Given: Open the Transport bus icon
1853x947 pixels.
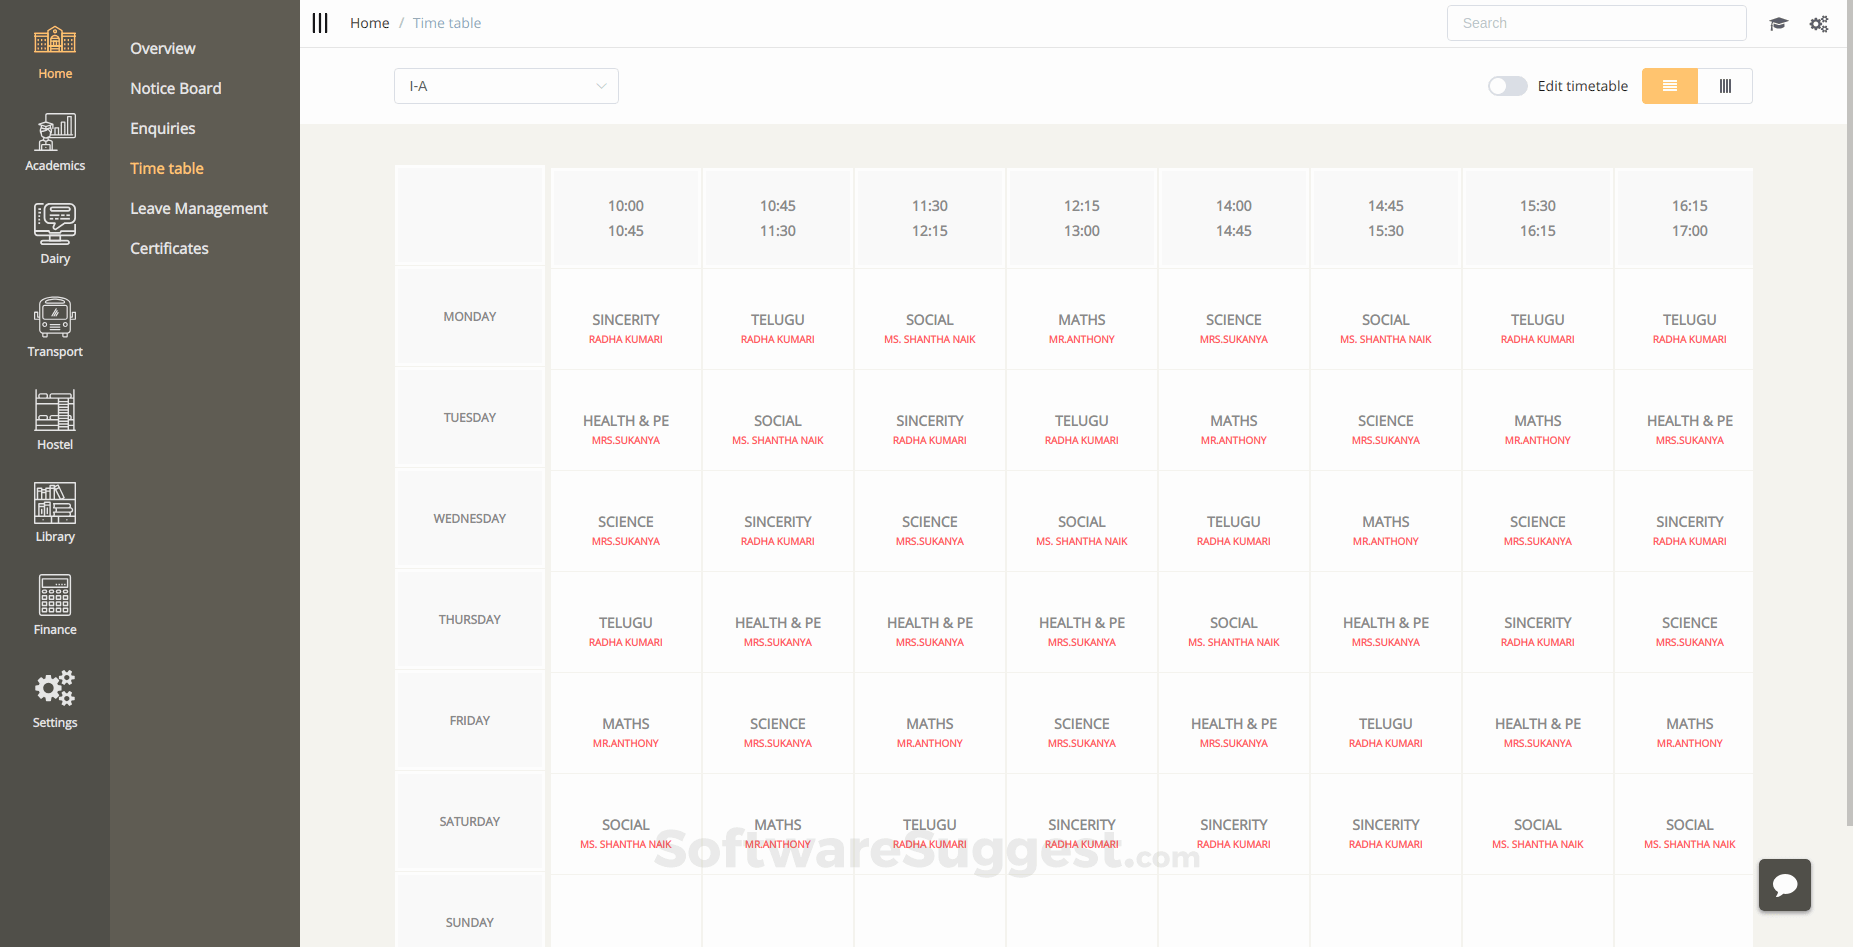Looking at the screenshot, I should tap(55, 317).
